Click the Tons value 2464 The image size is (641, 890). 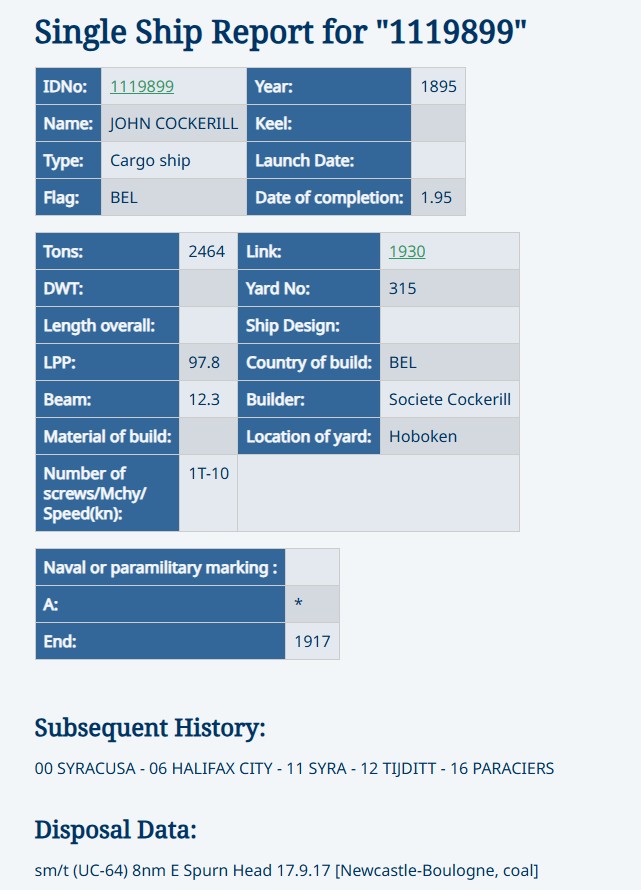pyautogui.click(x=207, y=252)
